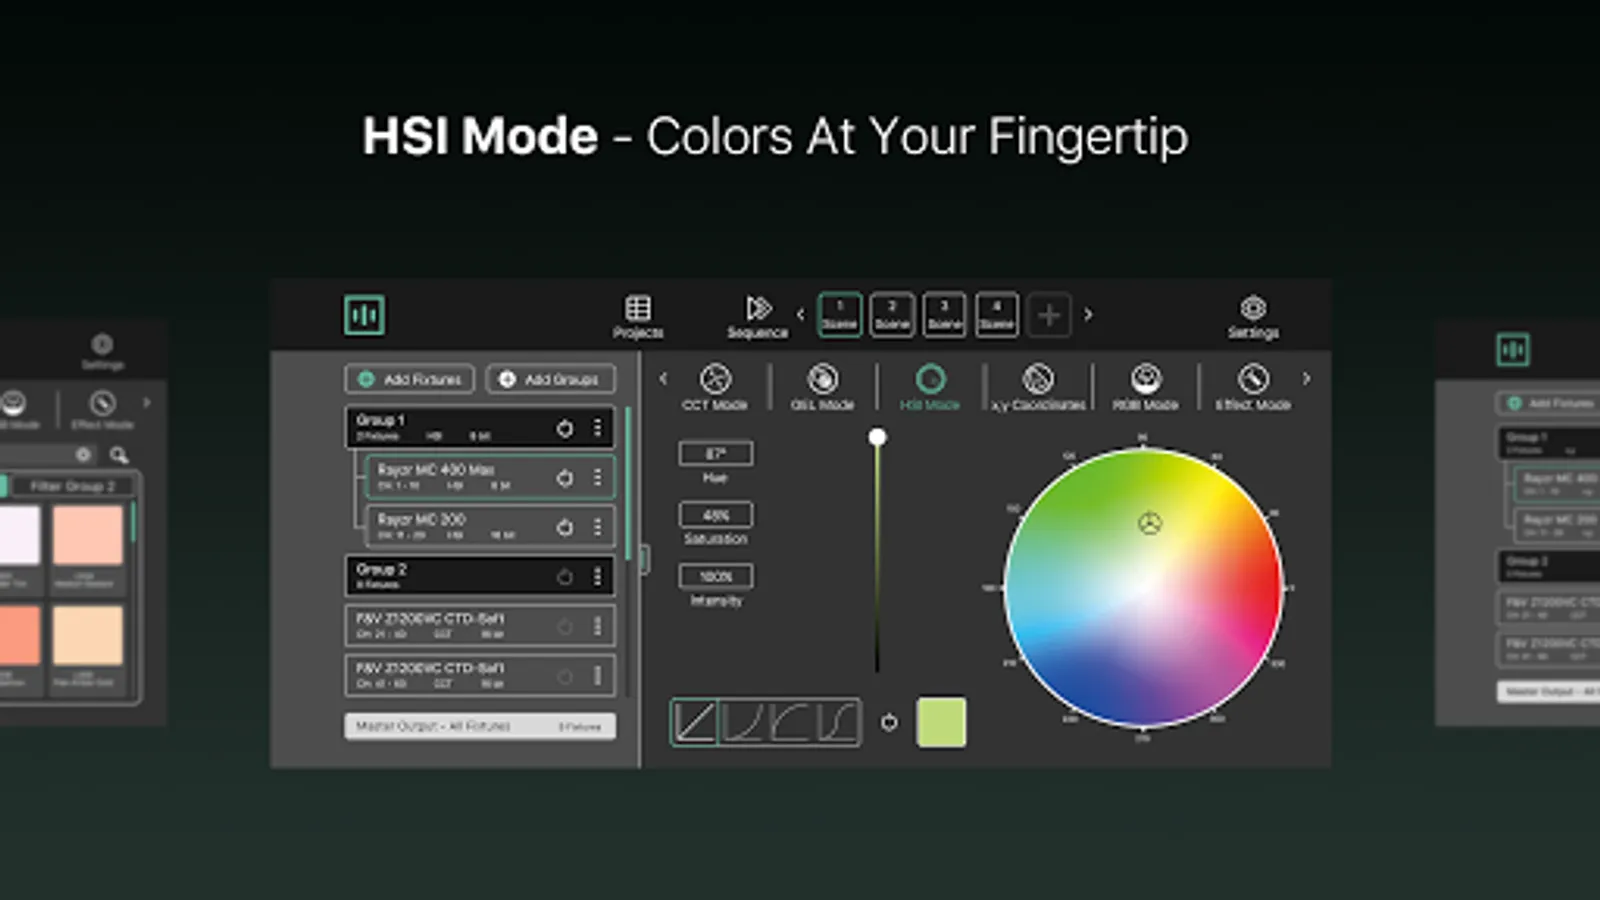Select Scene 3
This screenshot has height=900, width=1600.
pos(944,314)
